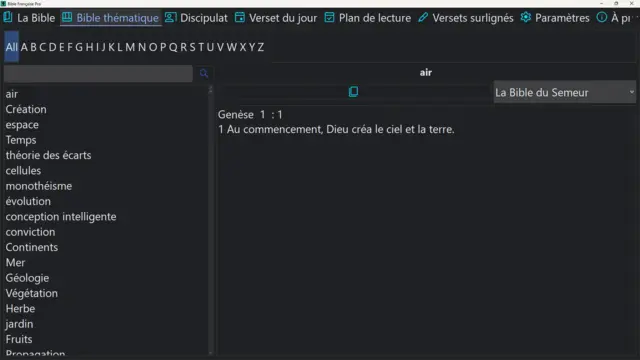Switch to Bible thématique tab
Screen dimensions: 640x360
[x=110, y=18]
